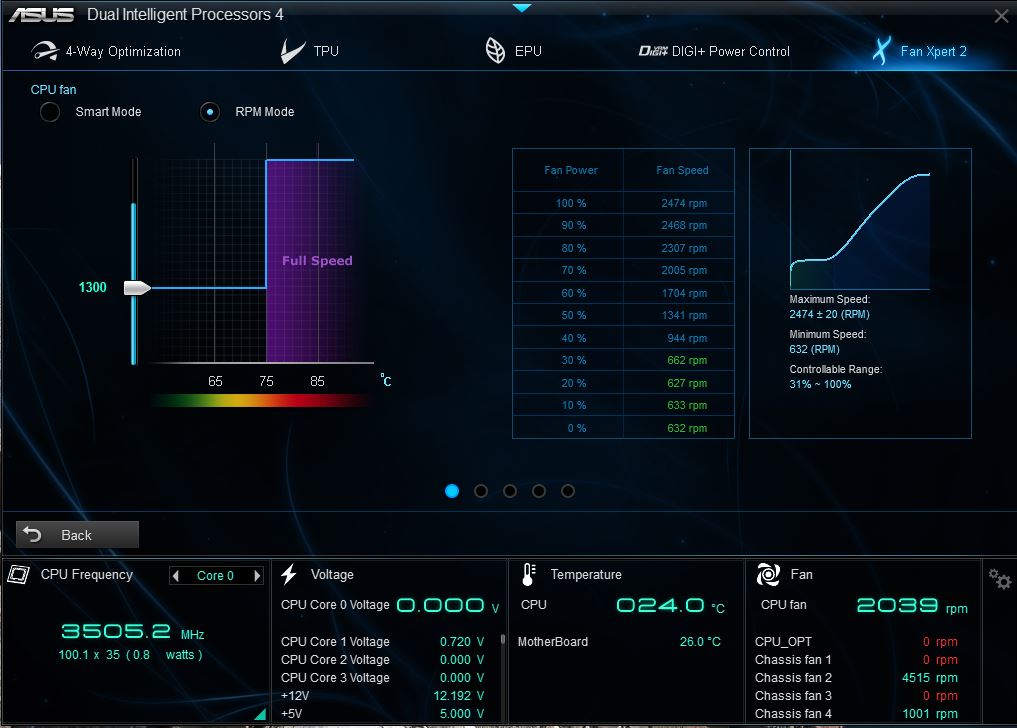The height and width of the screenshot is (728, 1017).
Task: Click the 'CPU Core 0 Voltage' label
Action: 335,605
